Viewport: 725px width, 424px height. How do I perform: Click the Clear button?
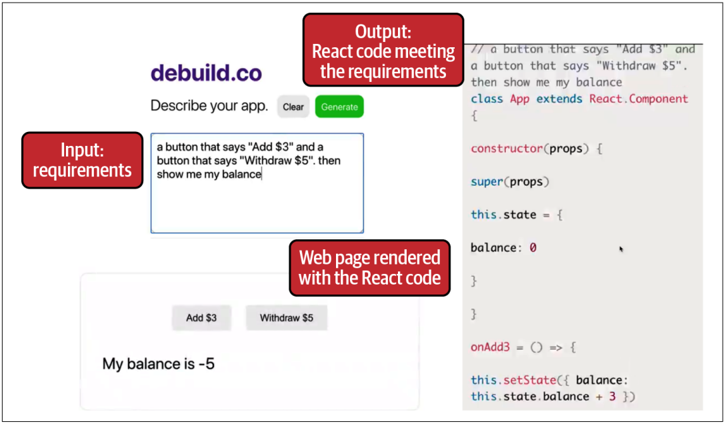coord(293,107)
